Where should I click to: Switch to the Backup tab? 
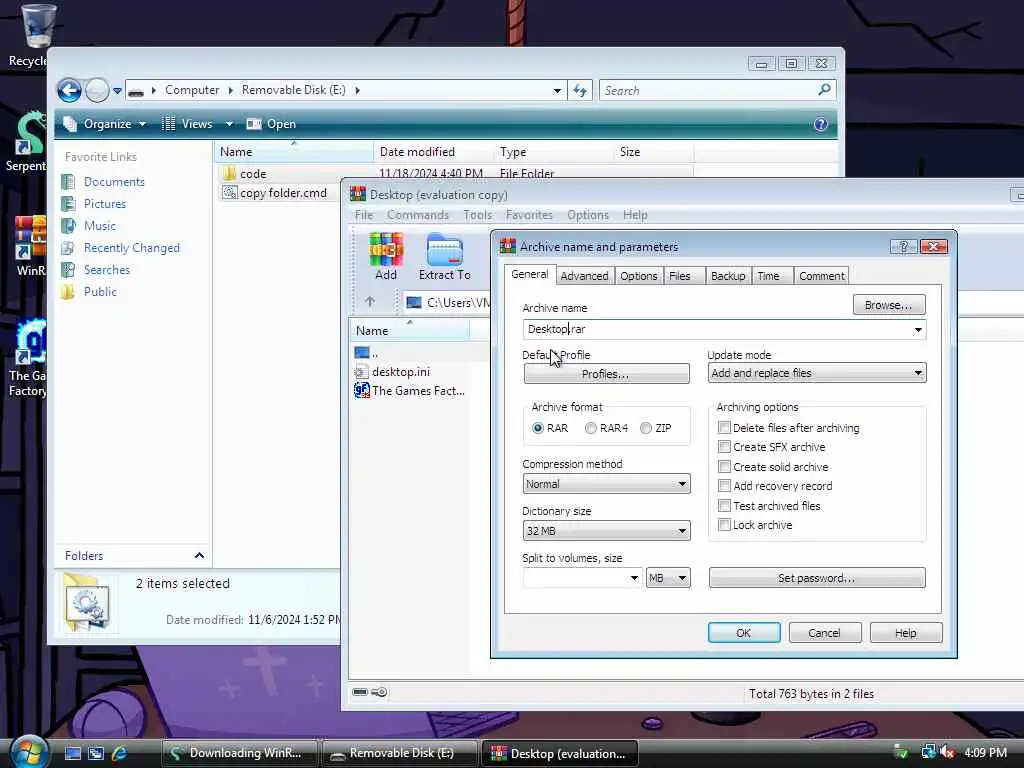click(728, 276)
